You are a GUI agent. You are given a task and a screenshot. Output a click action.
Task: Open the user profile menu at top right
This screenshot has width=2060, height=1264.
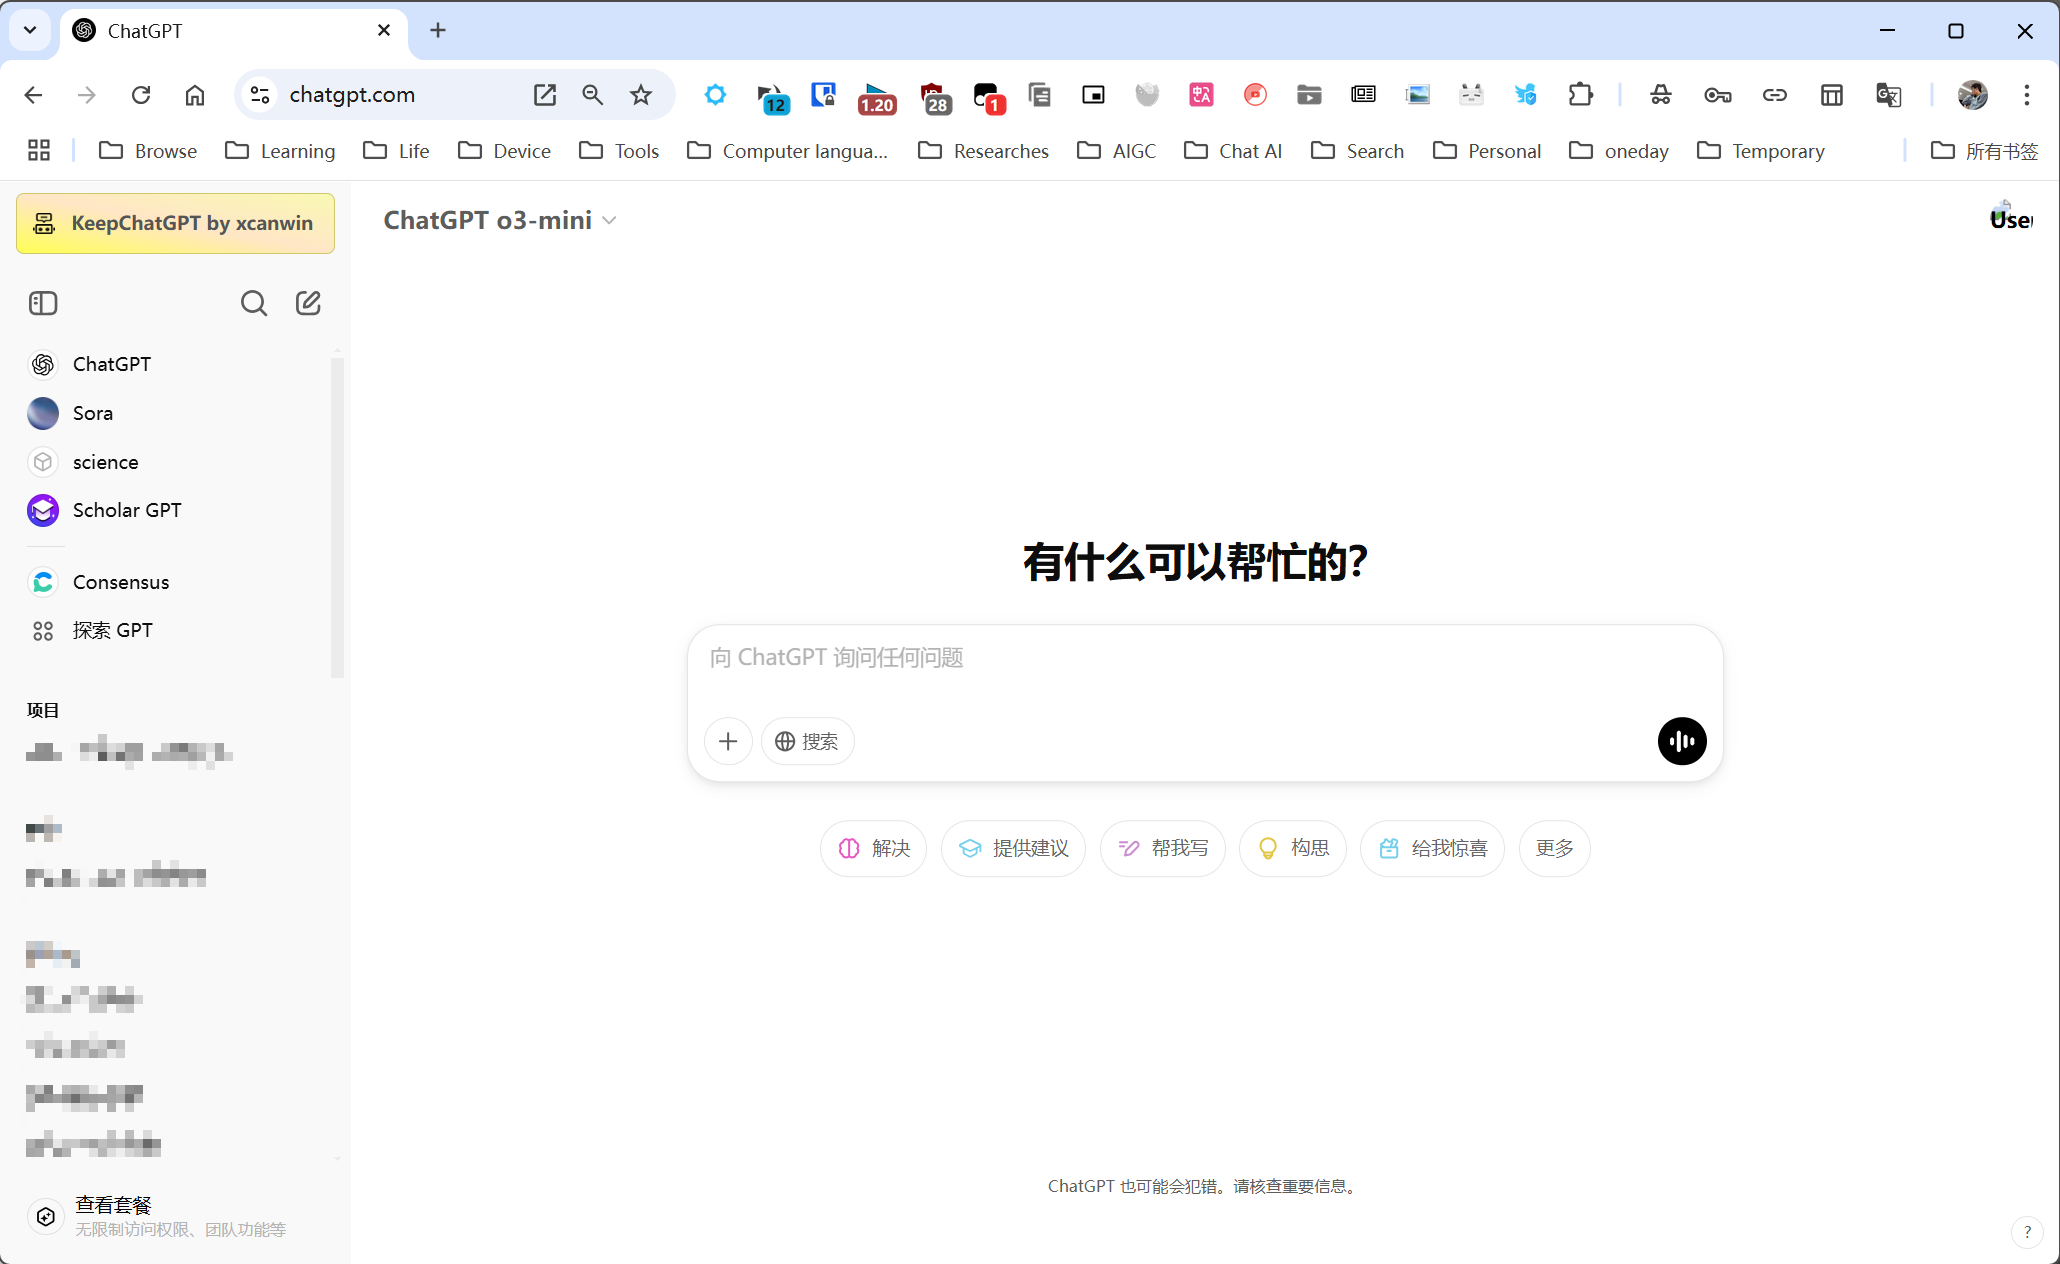click(2011, 218)
